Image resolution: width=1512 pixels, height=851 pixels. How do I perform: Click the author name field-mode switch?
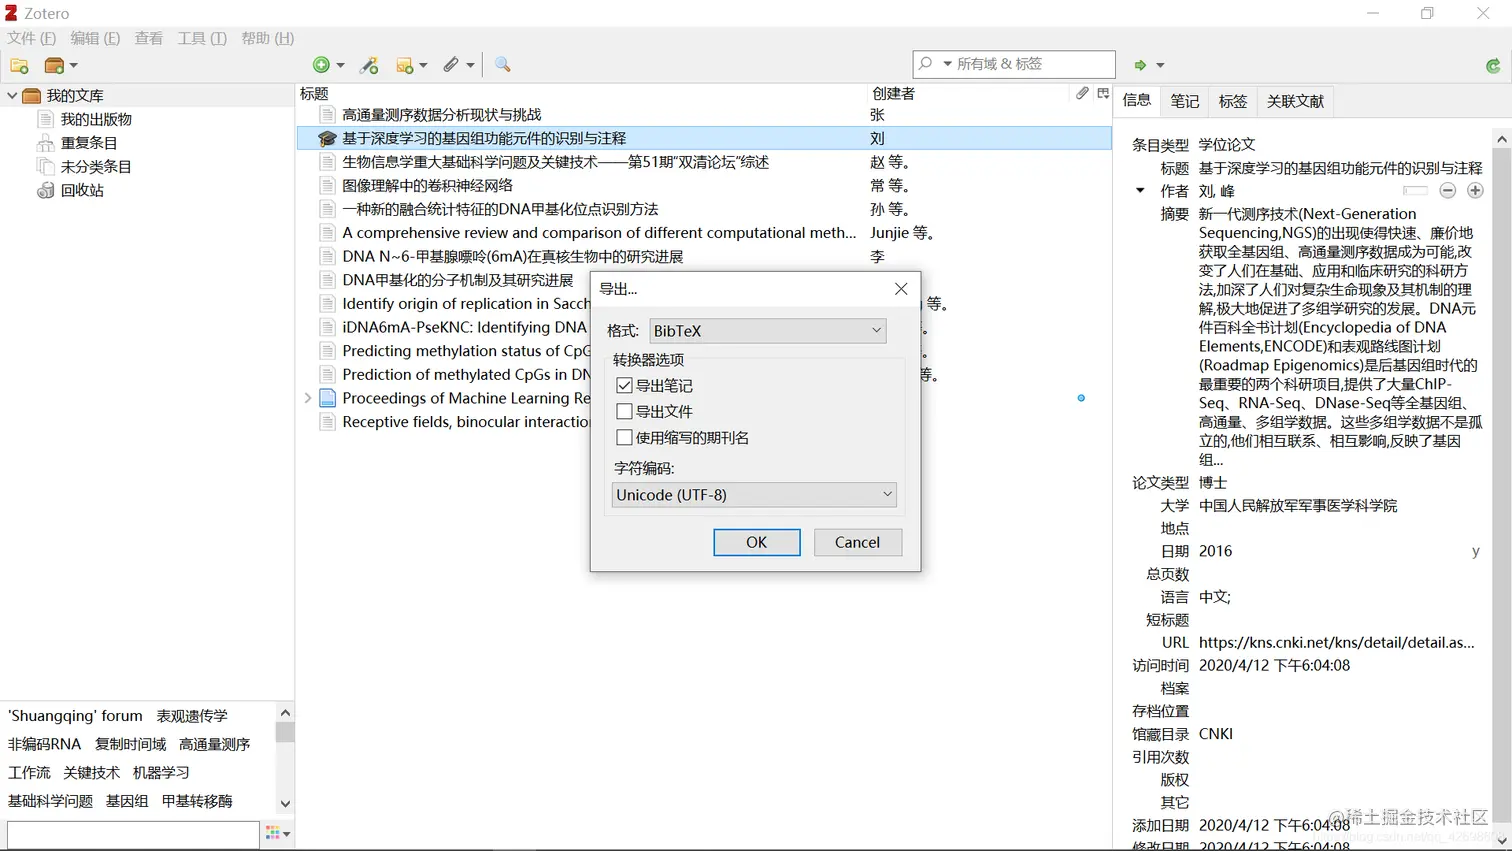1415,191
